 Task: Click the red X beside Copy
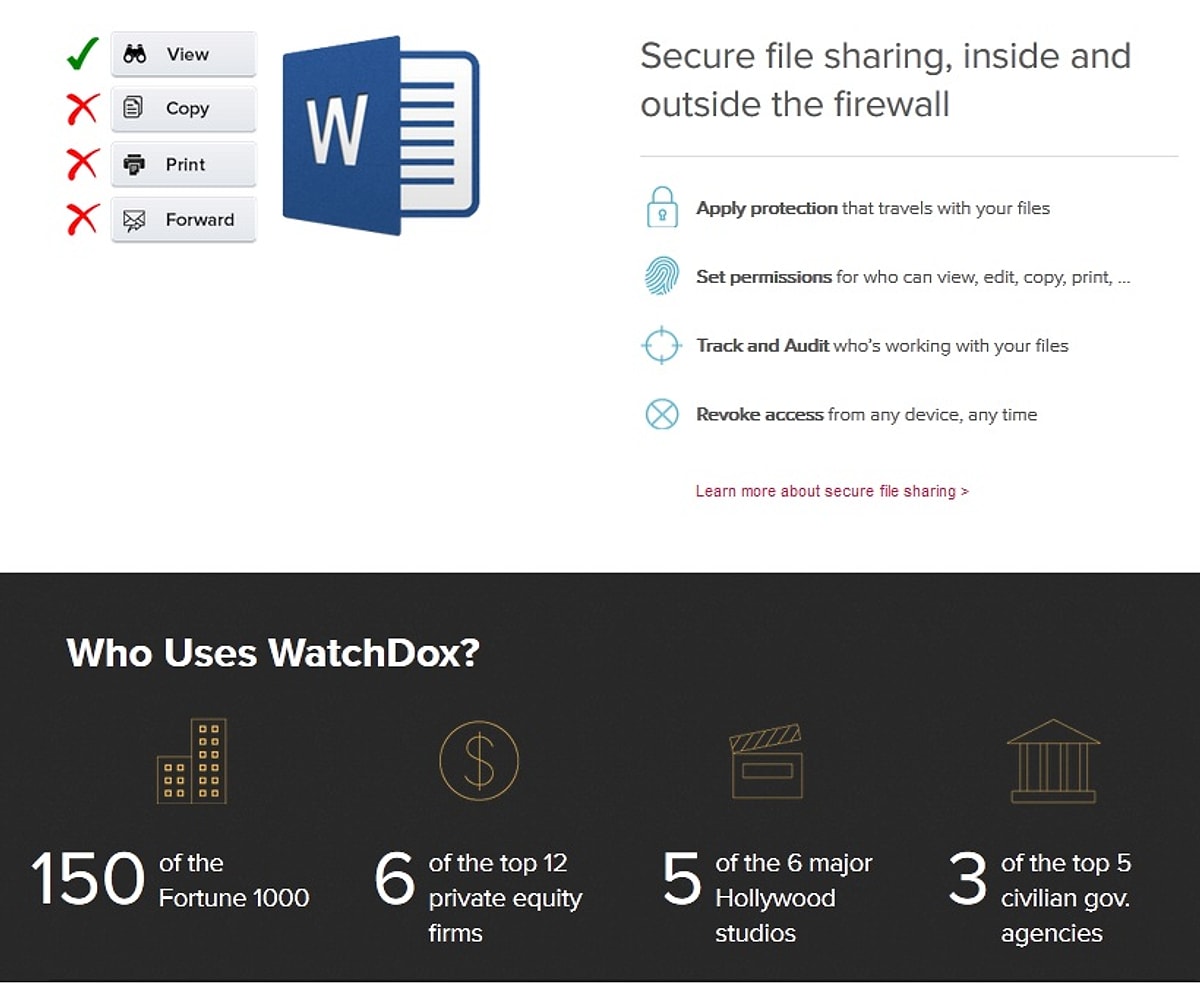82,108
